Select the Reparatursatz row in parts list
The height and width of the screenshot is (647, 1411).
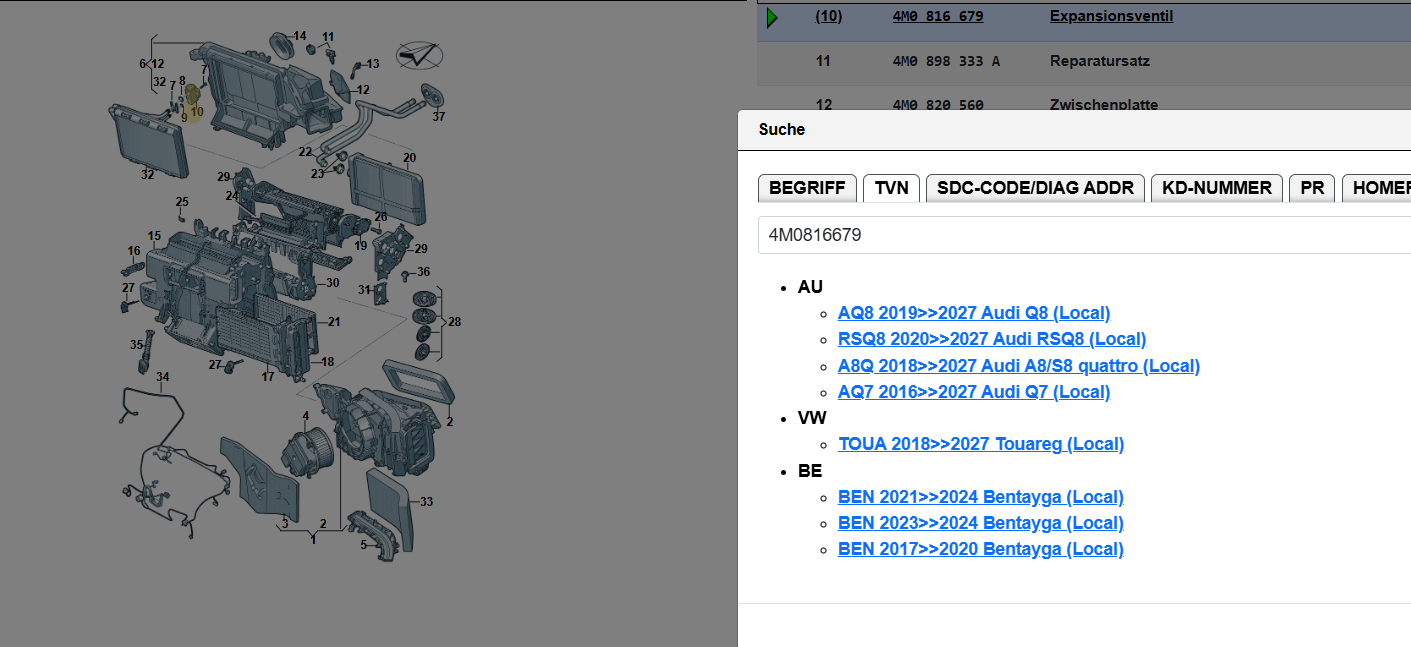point(1099,62)
